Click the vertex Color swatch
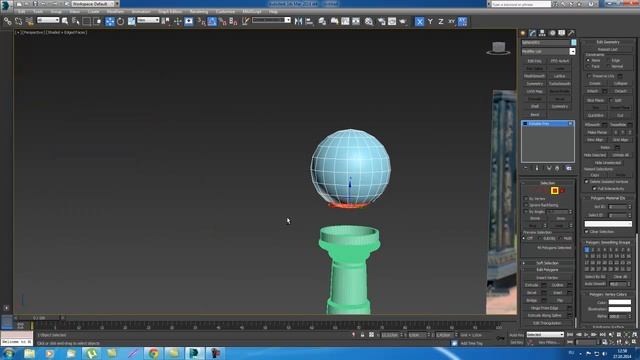The height and width of the screenshot is (360, 640). click(620, 302)
